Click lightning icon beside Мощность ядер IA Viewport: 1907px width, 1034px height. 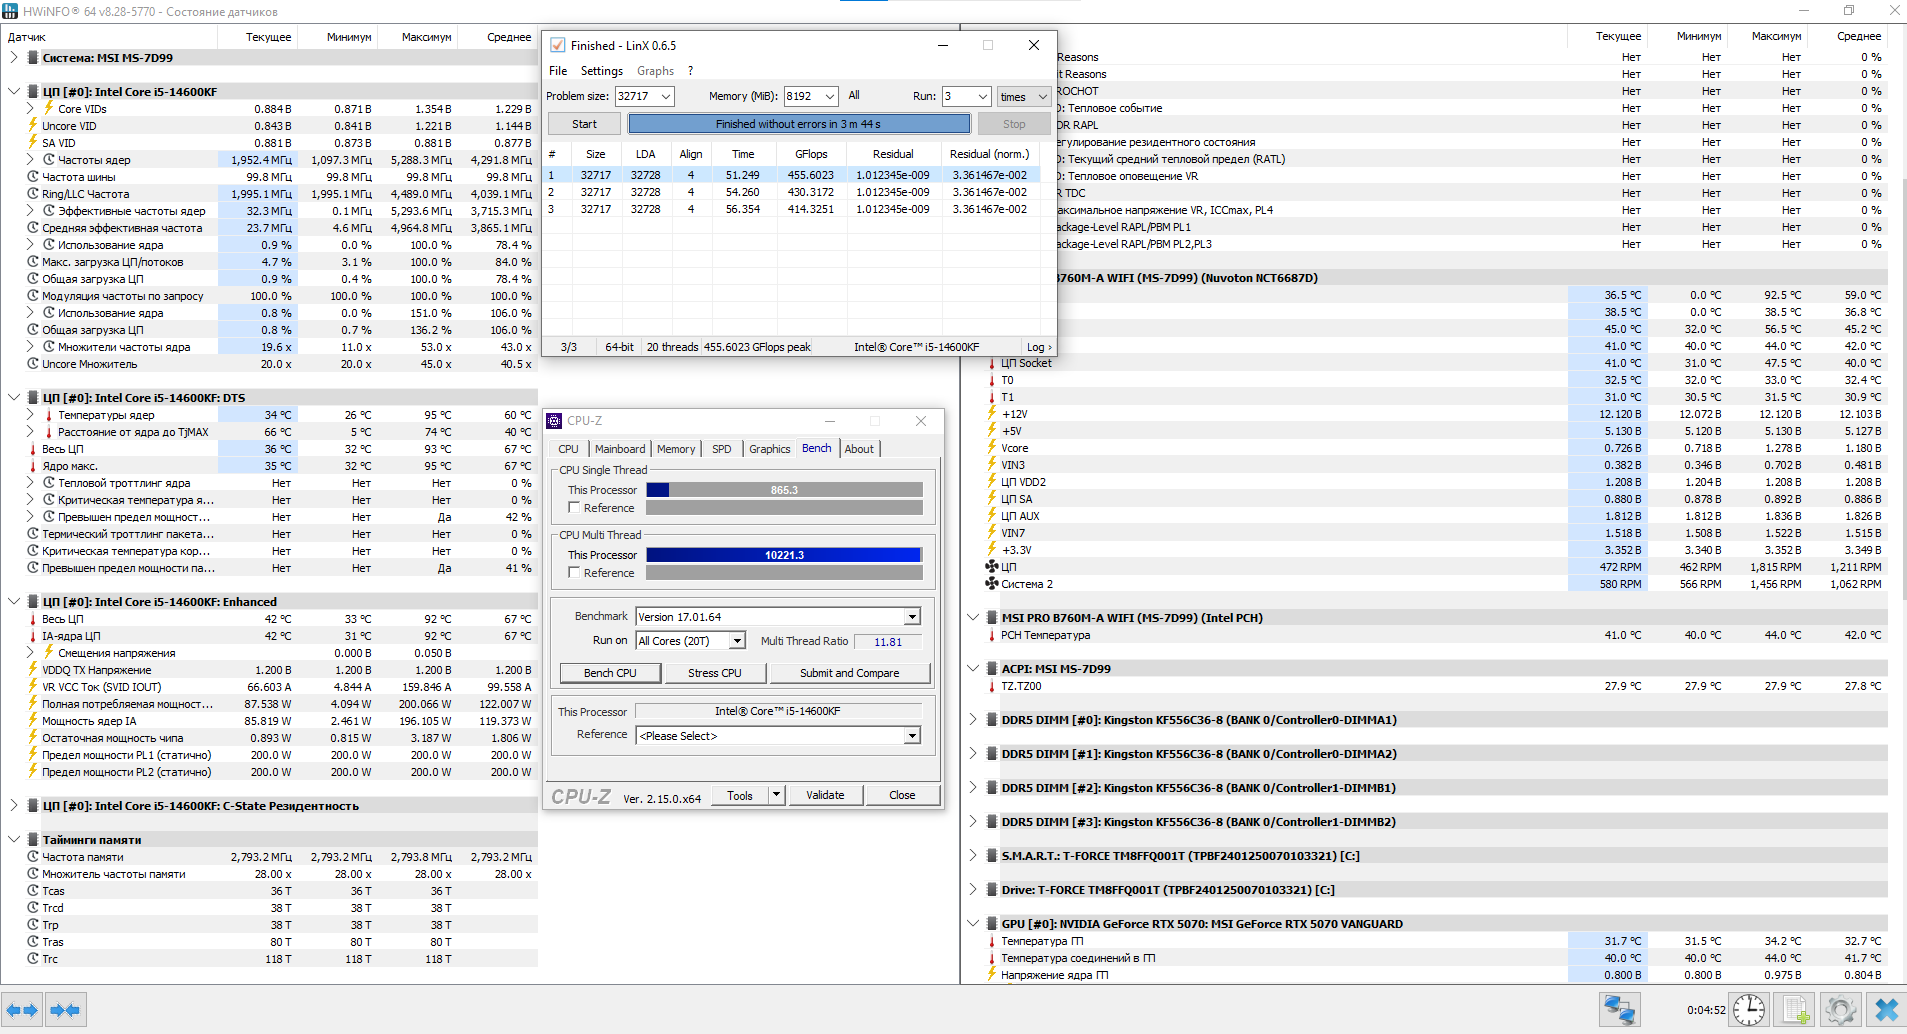[x=33, y=721]
